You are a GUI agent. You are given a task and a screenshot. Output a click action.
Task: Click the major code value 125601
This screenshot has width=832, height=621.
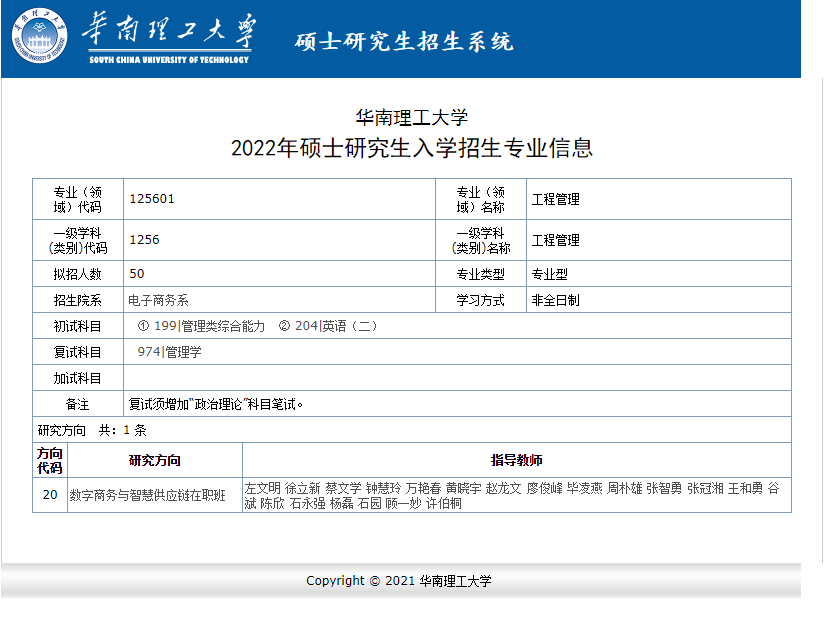[152, 199]
